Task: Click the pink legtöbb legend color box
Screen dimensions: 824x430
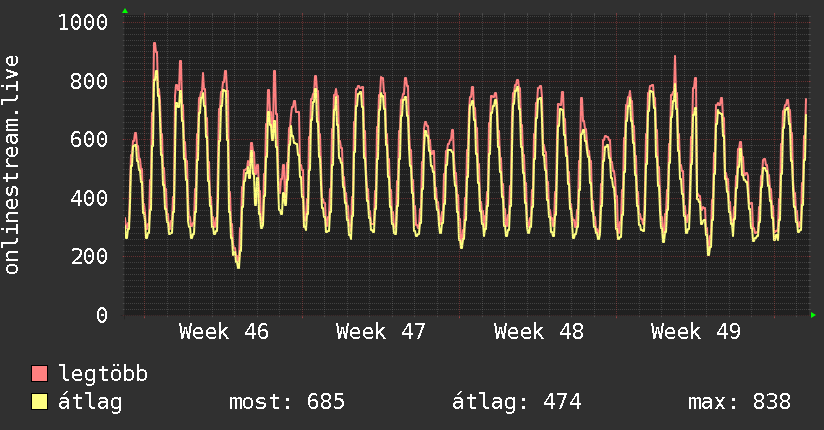Action: click(39, 373)
